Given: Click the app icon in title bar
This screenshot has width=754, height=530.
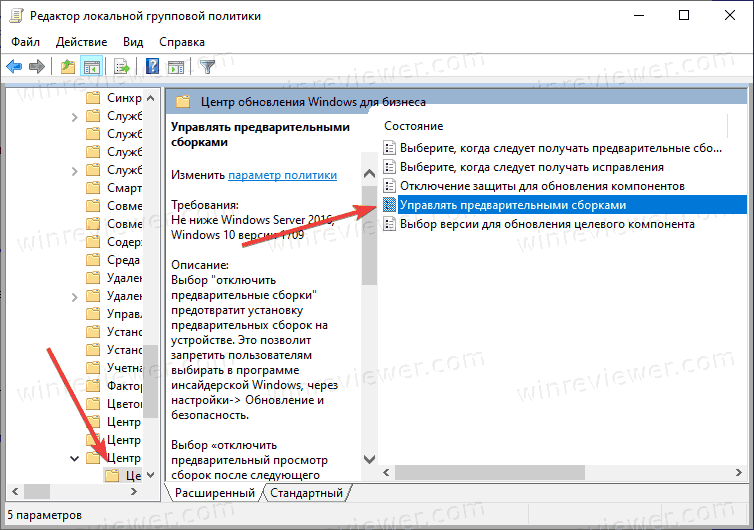Looking at the screenshot, I should pos(16,16).
